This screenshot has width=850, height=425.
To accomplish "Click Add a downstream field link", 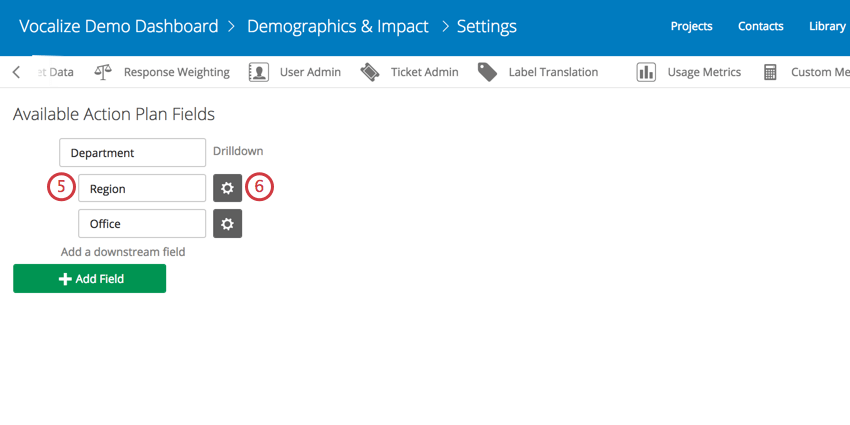I will click(x=123, y=252).
